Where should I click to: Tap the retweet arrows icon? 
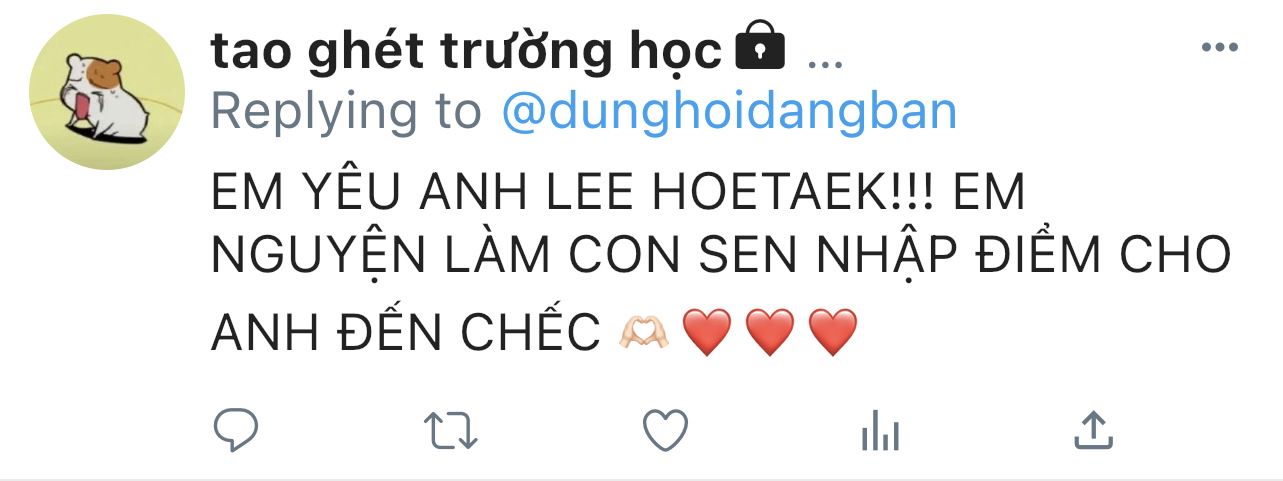450,431
